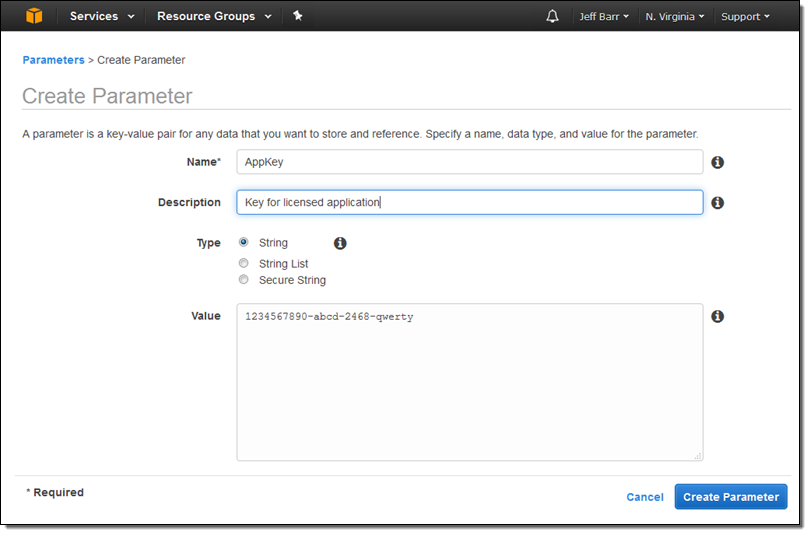Click the Create Parameter button

click(730, 497)
